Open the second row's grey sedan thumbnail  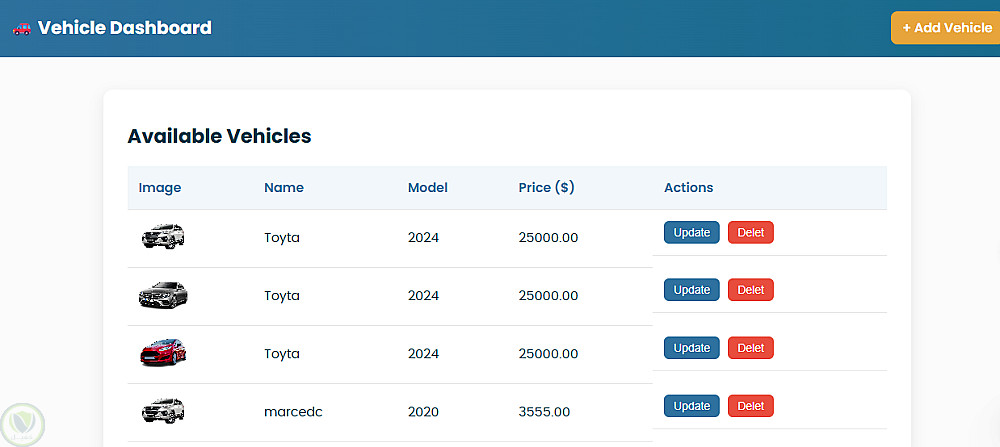(x=163, y=295)
